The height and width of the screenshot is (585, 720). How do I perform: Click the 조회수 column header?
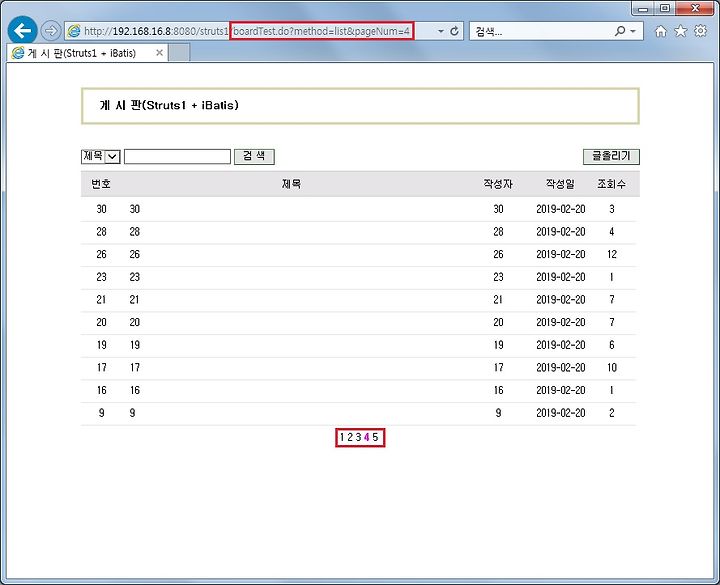(611, 184)
